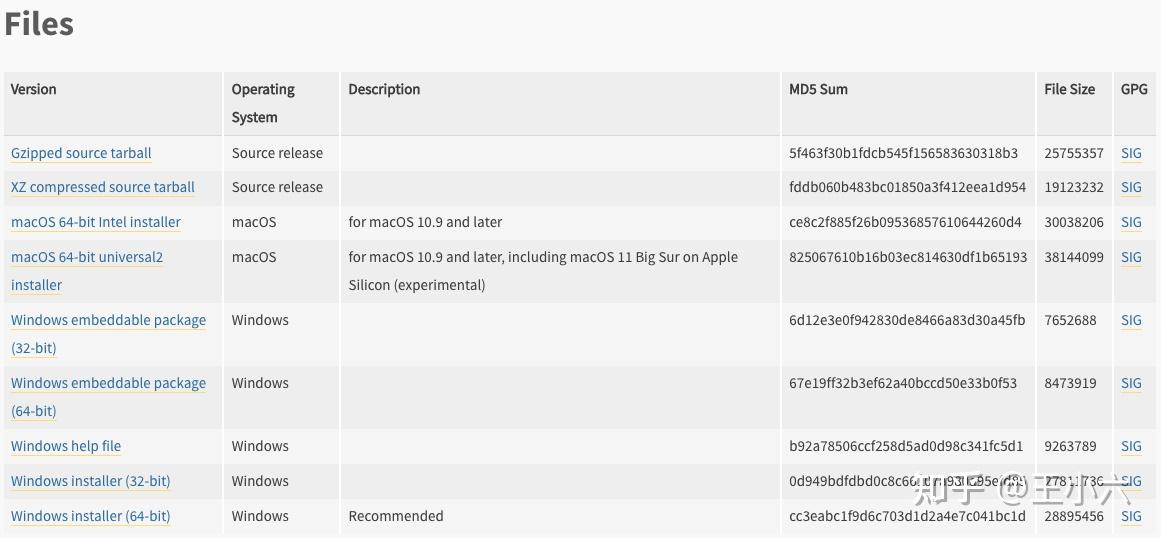Click SIG for Windows embeddable 64-bit package
The width and height of the screenshot is (1161, 538).
tap(1131, 383)
